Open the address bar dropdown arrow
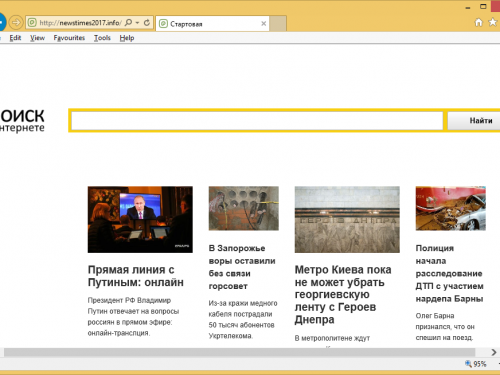500x375 pixels. (x=137, y=23)
